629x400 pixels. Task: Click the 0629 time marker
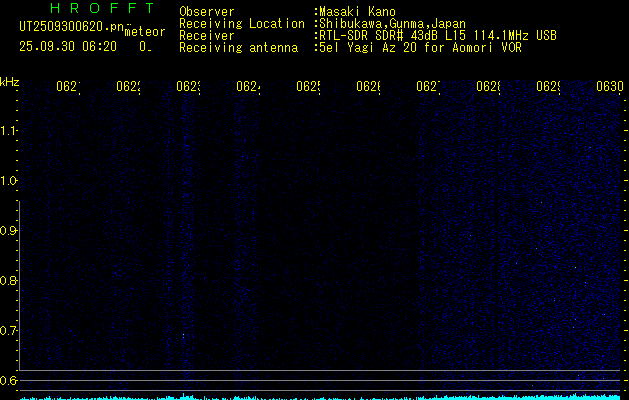(x=548, y=86)
